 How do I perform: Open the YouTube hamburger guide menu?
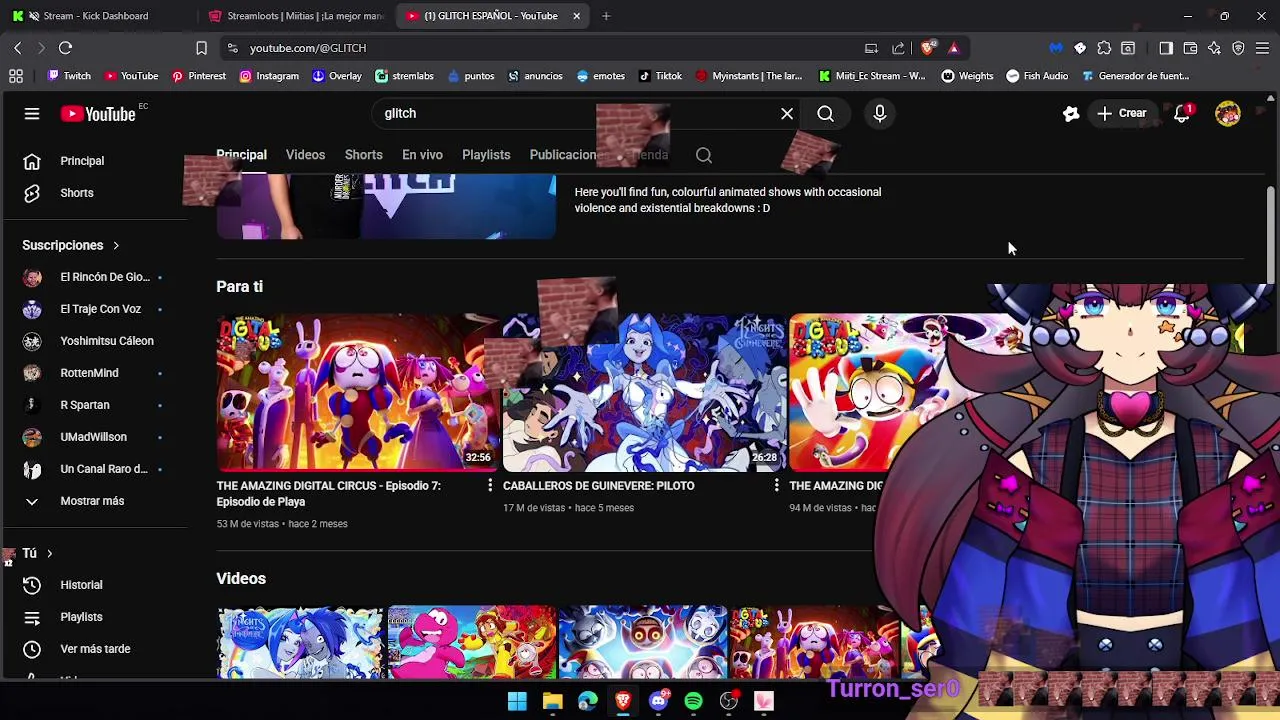(32, 114)
